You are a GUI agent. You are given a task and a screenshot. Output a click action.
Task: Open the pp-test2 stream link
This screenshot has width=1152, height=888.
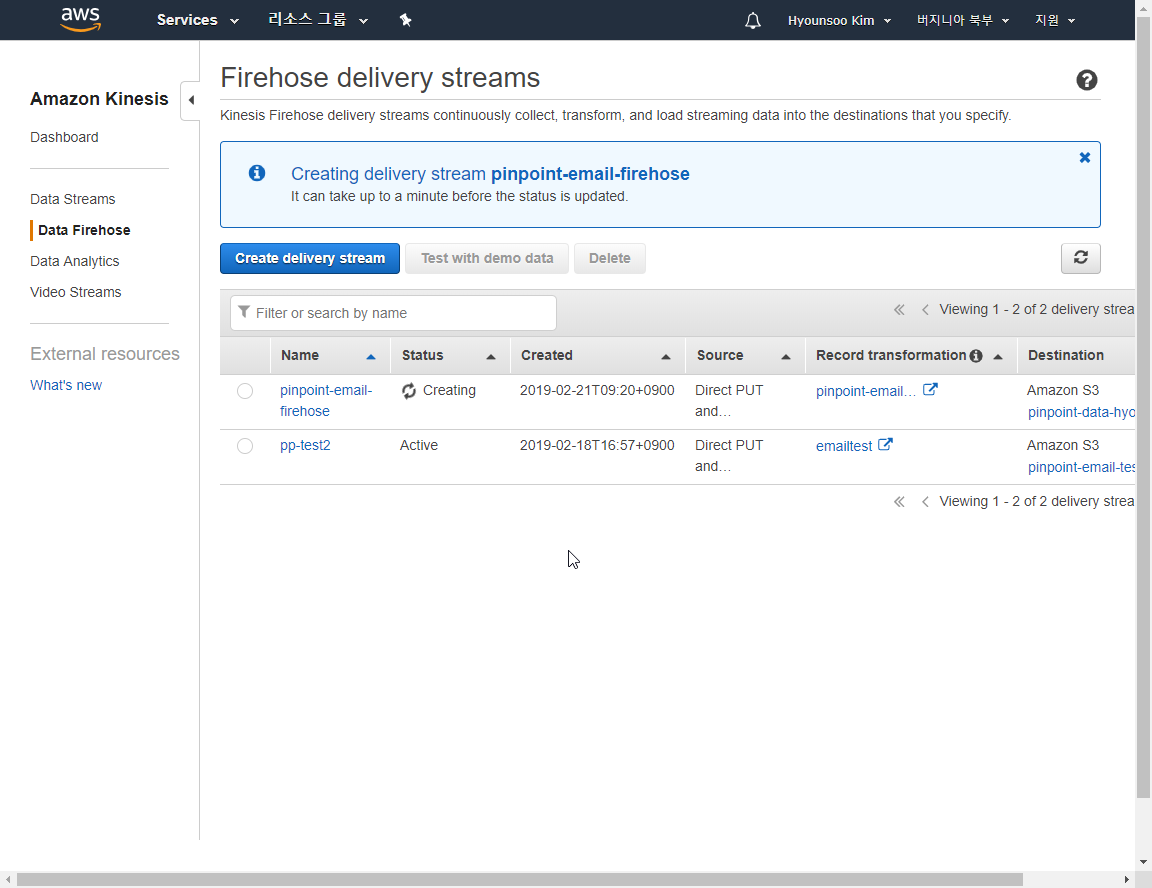[x=305, y=445]
